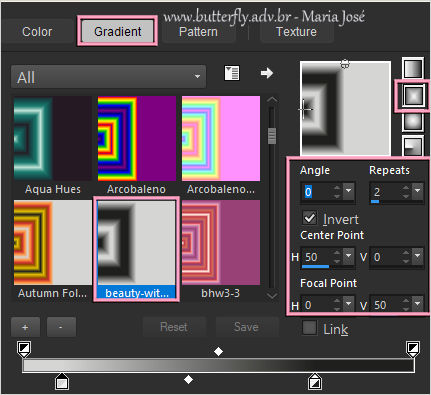Image resolution: width=431 pixels, height=395 pixels.
Task: Click the plus button to add gradient
Action: coord(25,327)
